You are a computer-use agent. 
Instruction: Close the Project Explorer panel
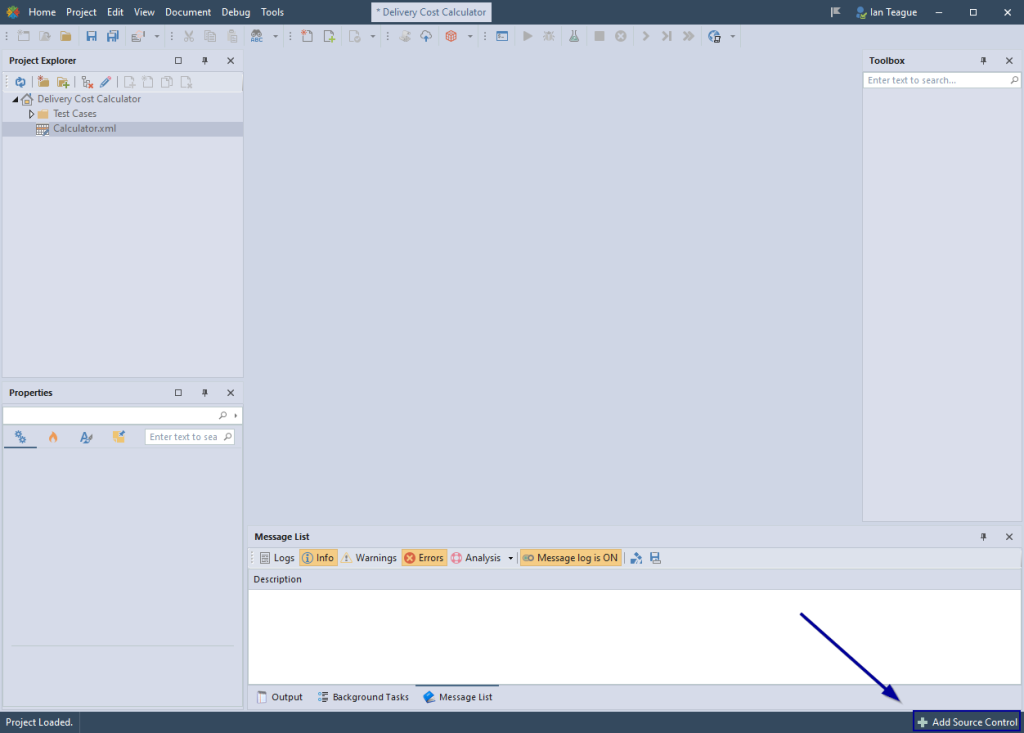[231, 61]
